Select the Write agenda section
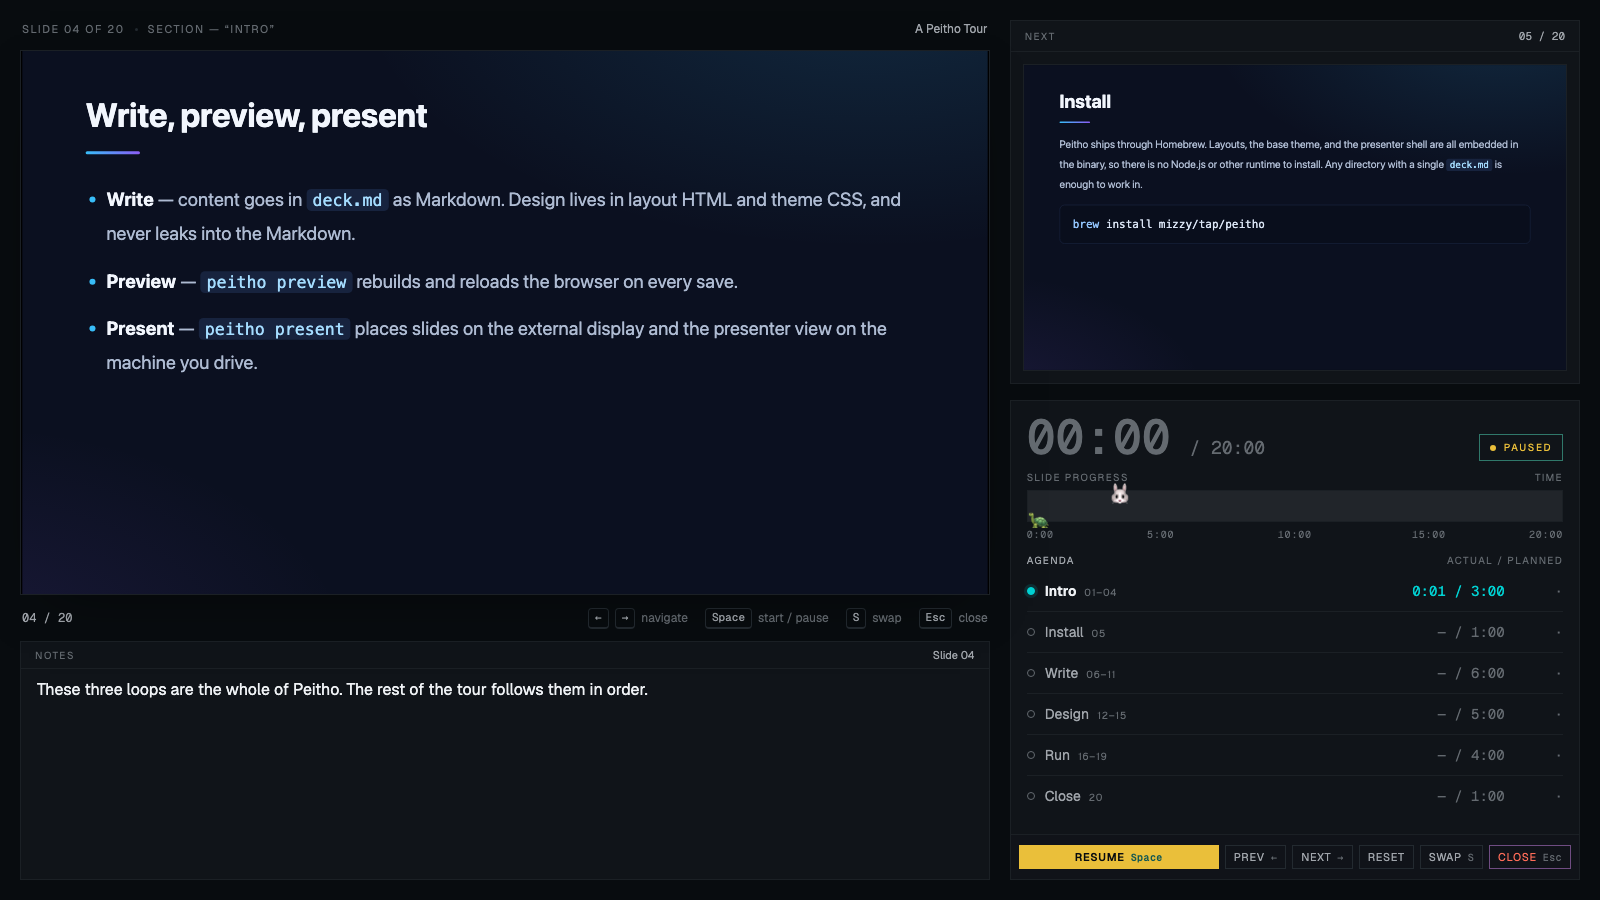The height and width of the screenshot is (900, 1600). point(1294,673)
